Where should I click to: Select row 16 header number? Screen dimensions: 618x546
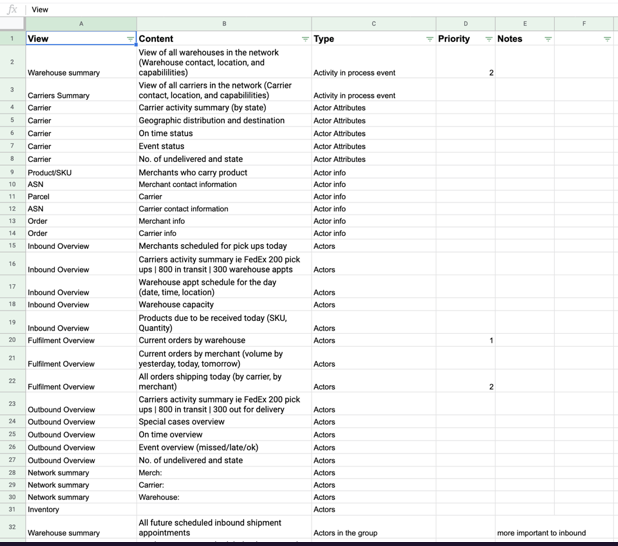12,263
